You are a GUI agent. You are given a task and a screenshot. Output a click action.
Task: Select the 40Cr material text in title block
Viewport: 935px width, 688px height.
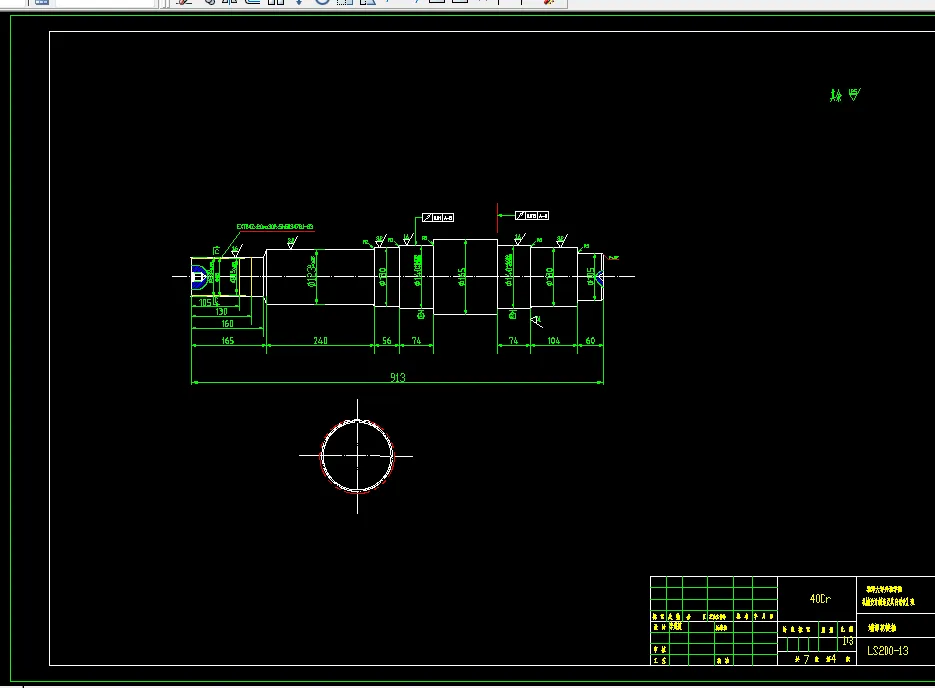pos(821,599)
